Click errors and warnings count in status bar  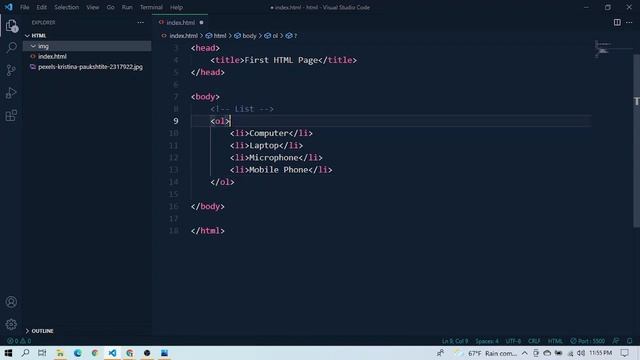[x=19, y=341]
